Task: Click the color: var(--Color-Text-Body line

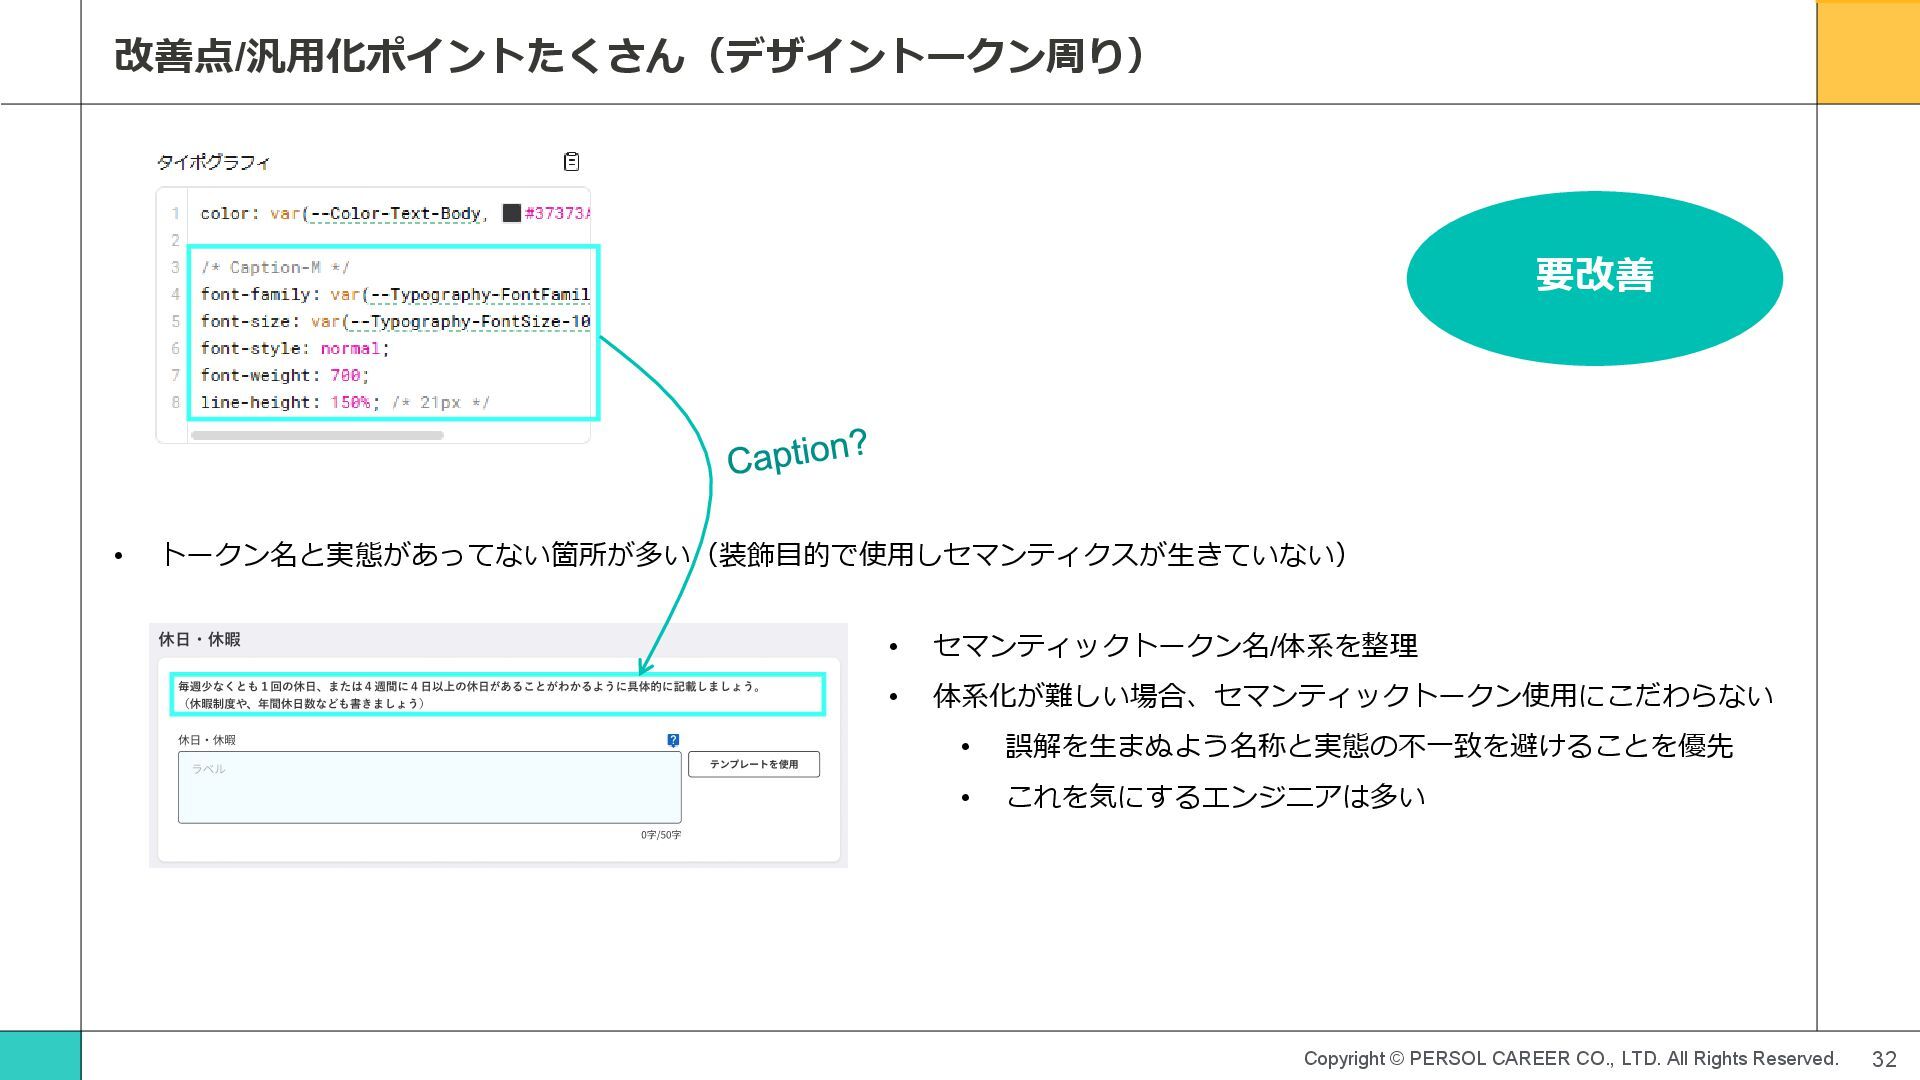Action: 395,213
